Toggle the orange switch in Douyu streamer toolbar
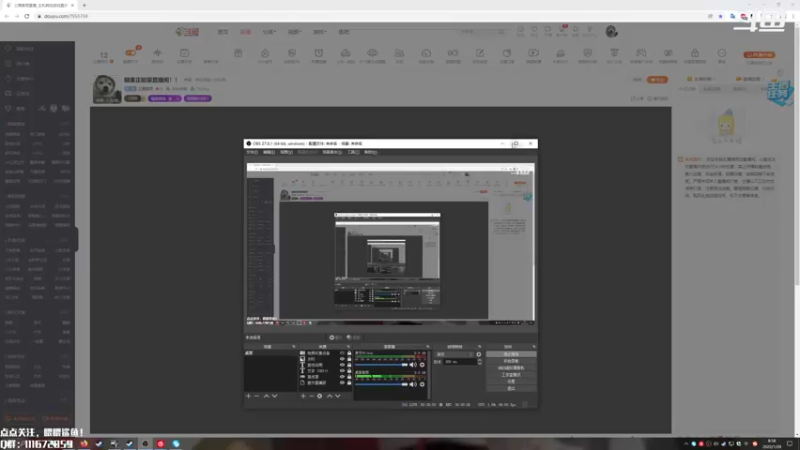The height and width of the screenshot is (450, 800). click(131, 53)
